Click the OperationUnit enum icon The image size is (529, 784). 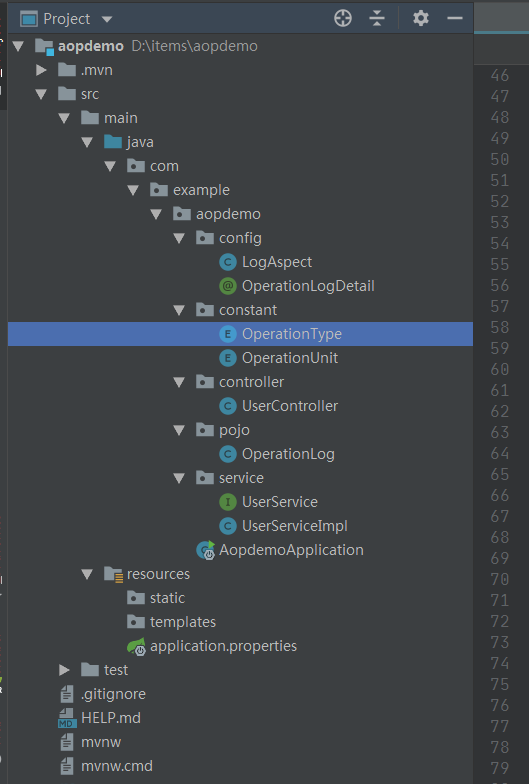(x=228, y=358)
